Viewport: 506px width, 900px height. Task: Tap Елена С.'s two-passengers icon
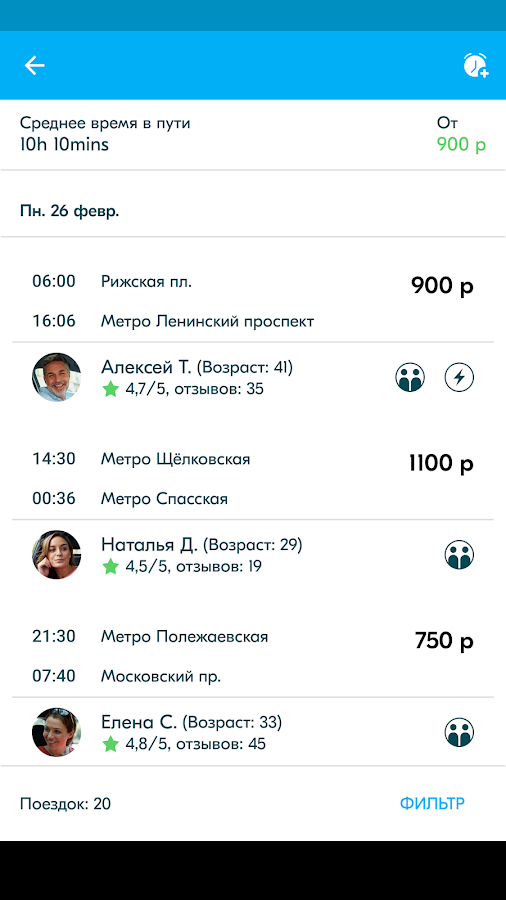pos(460,732)
